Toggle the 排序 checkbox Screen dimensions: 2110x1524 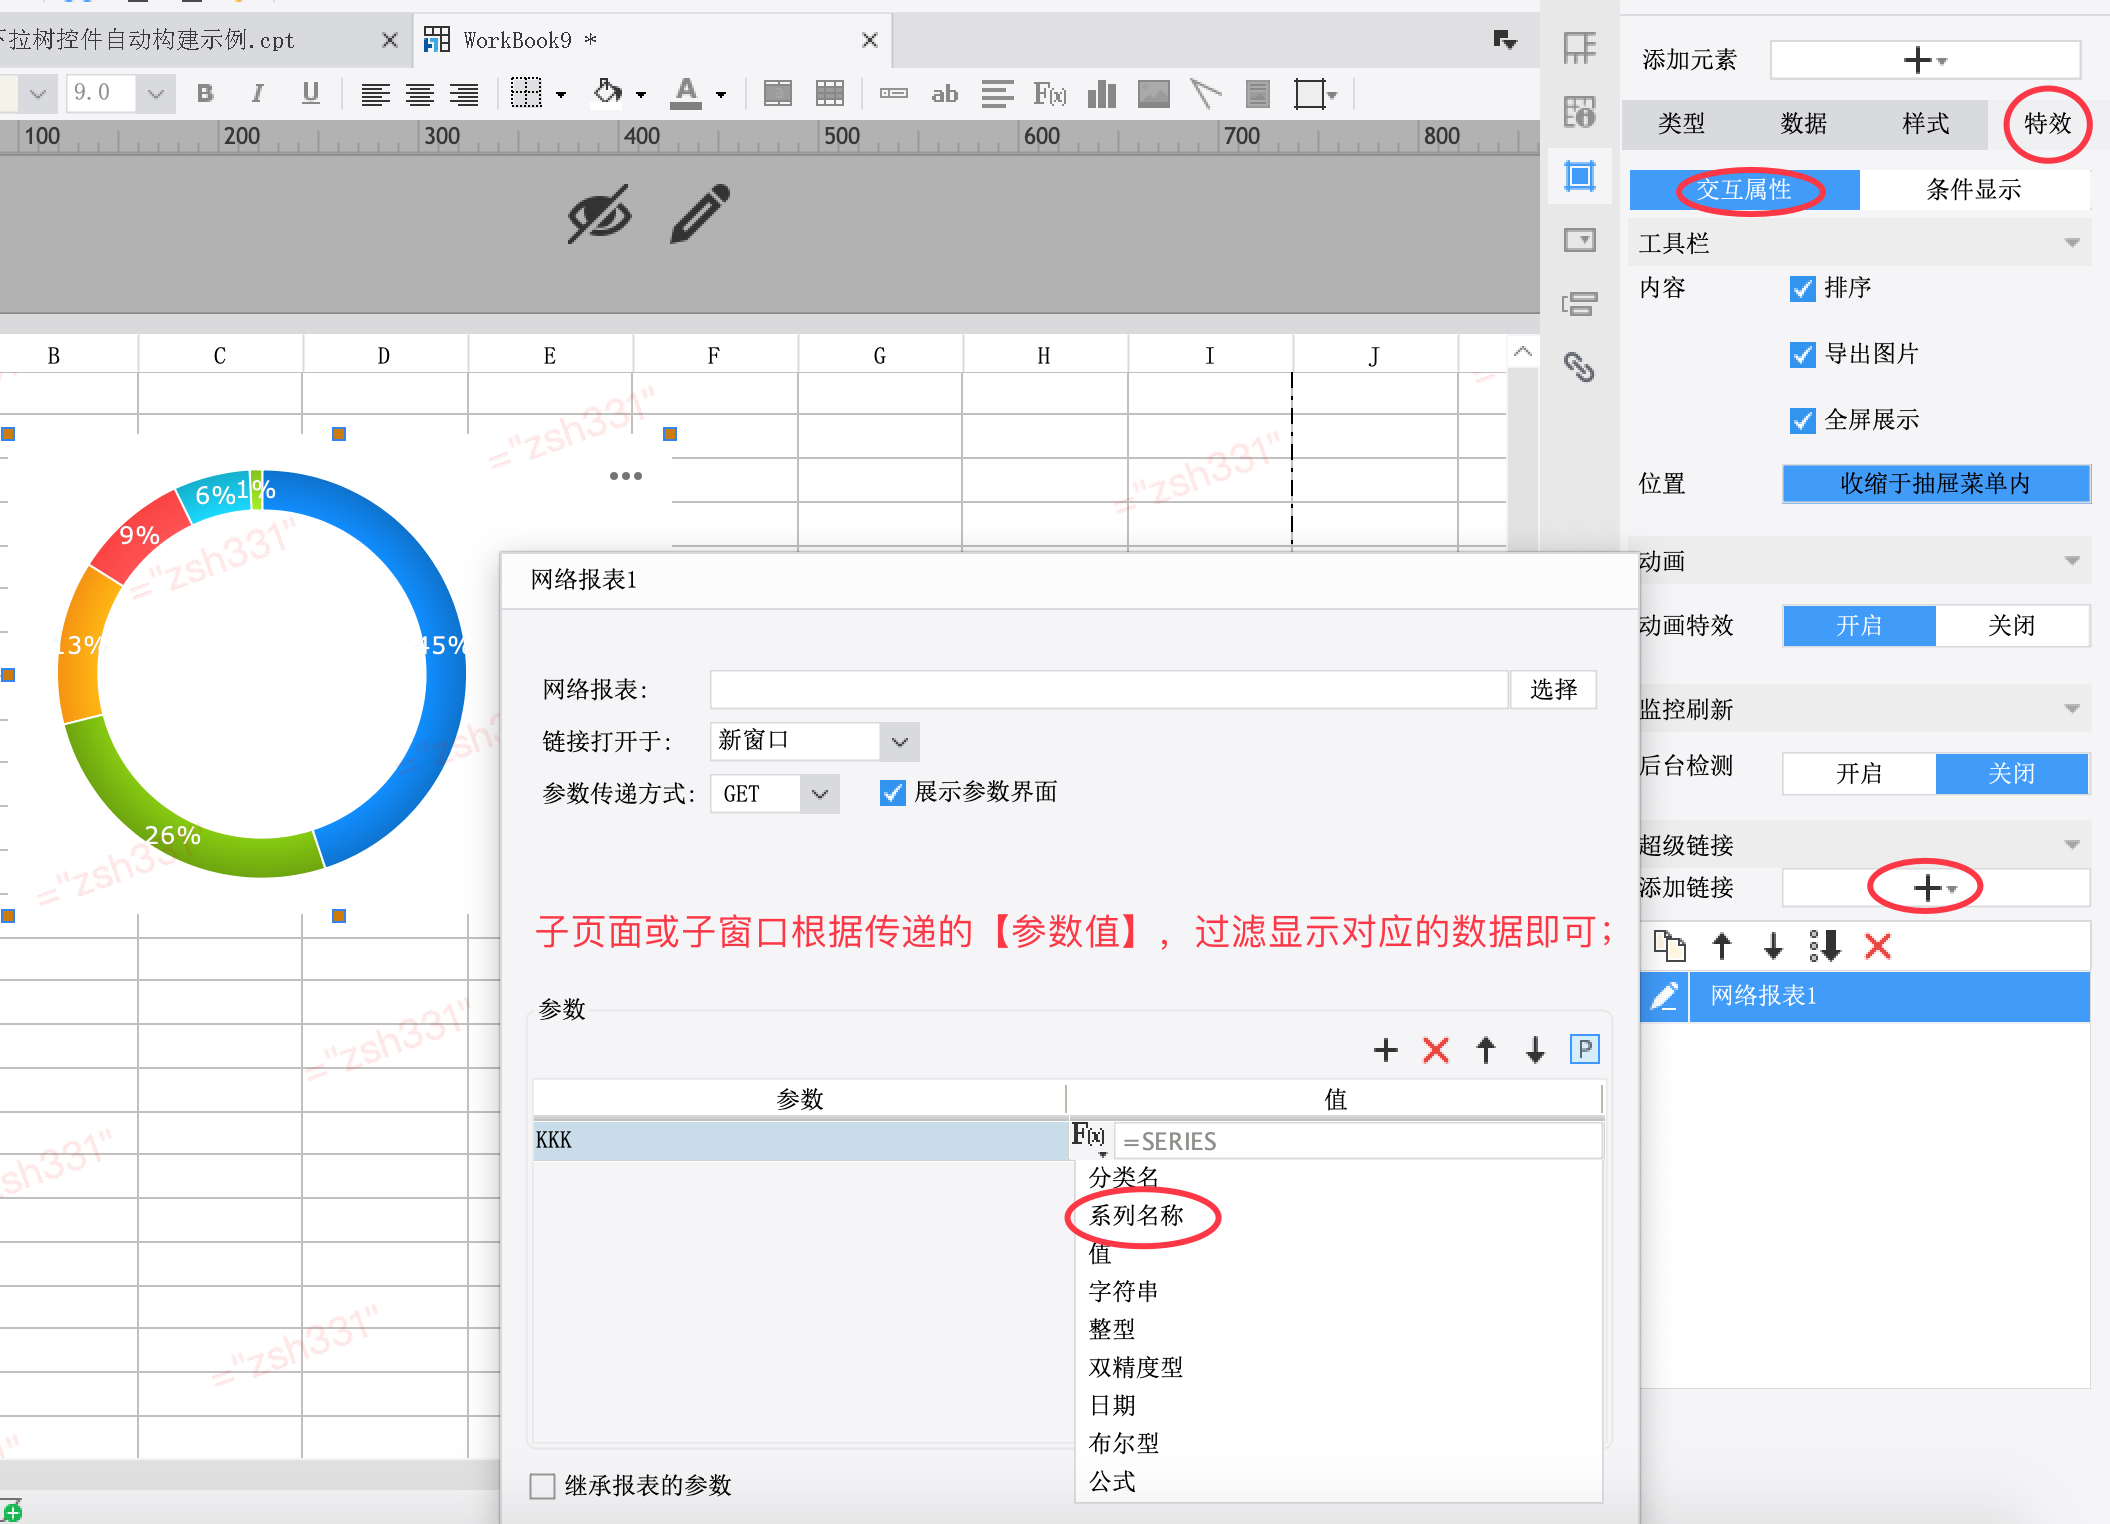click(x=1802, y=289)
